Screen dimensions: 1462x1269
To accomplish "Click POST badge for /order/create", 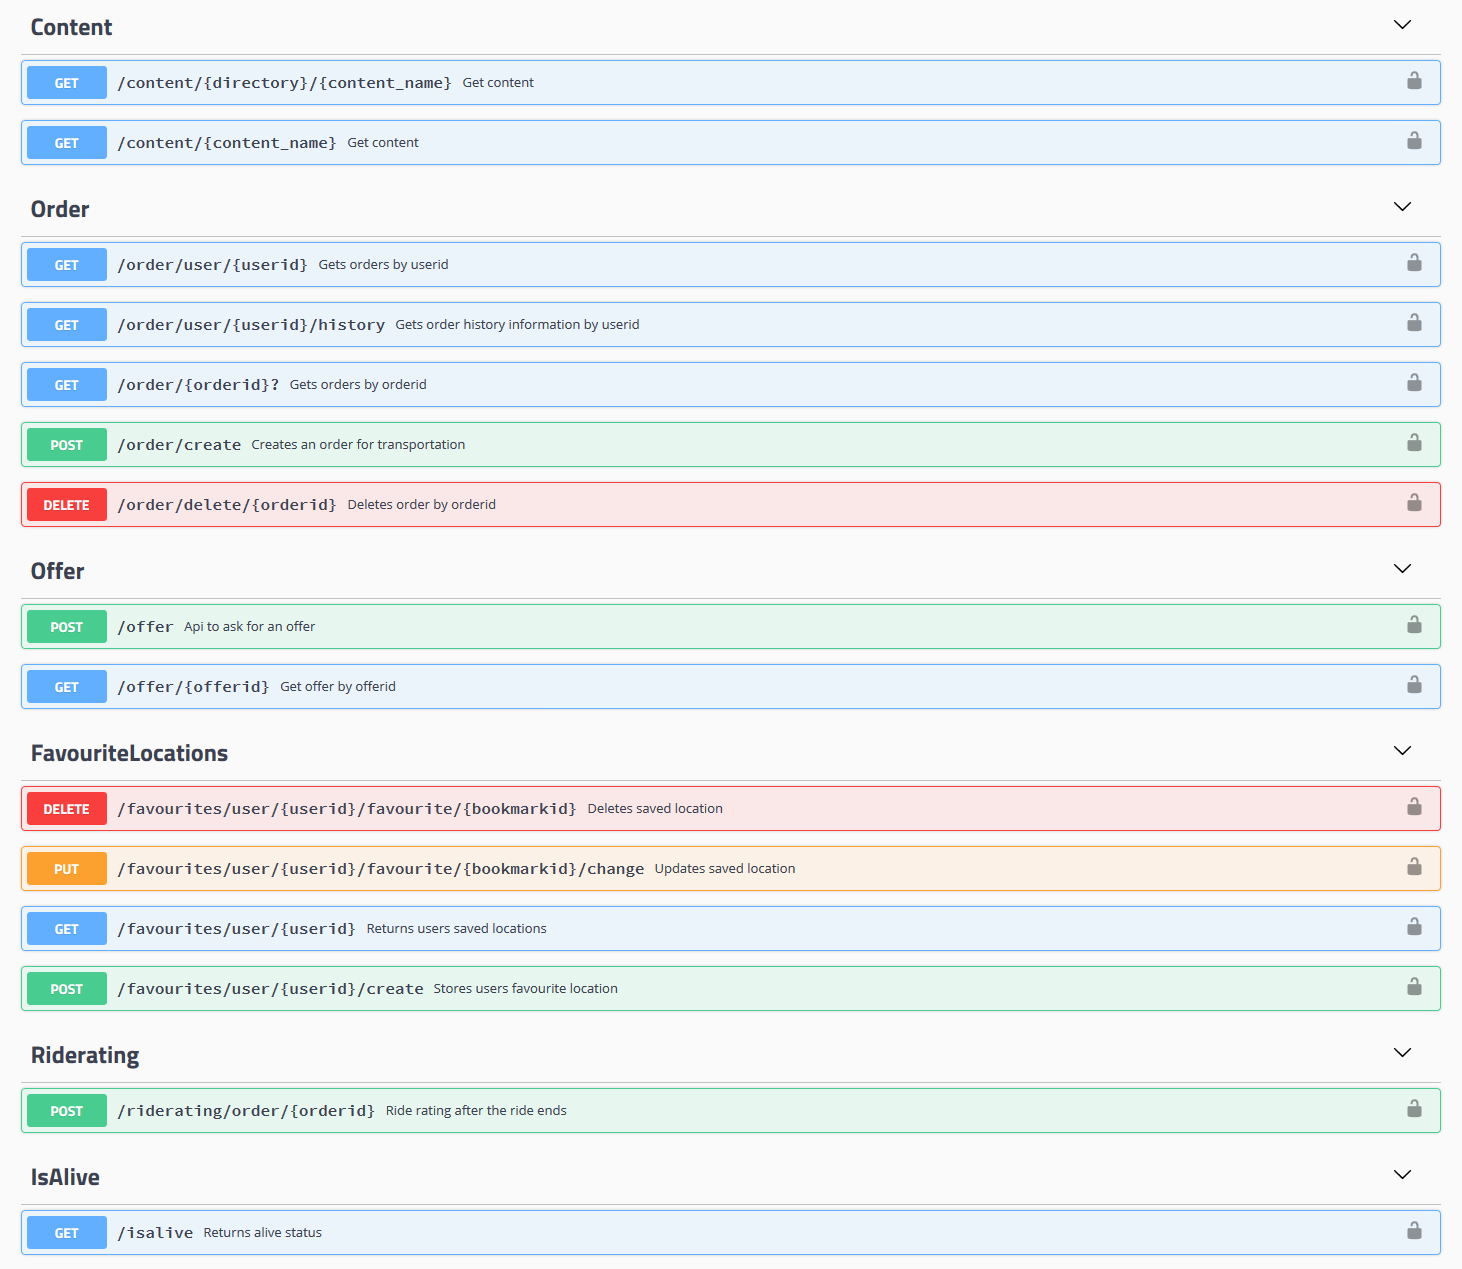I will point(67,445).
